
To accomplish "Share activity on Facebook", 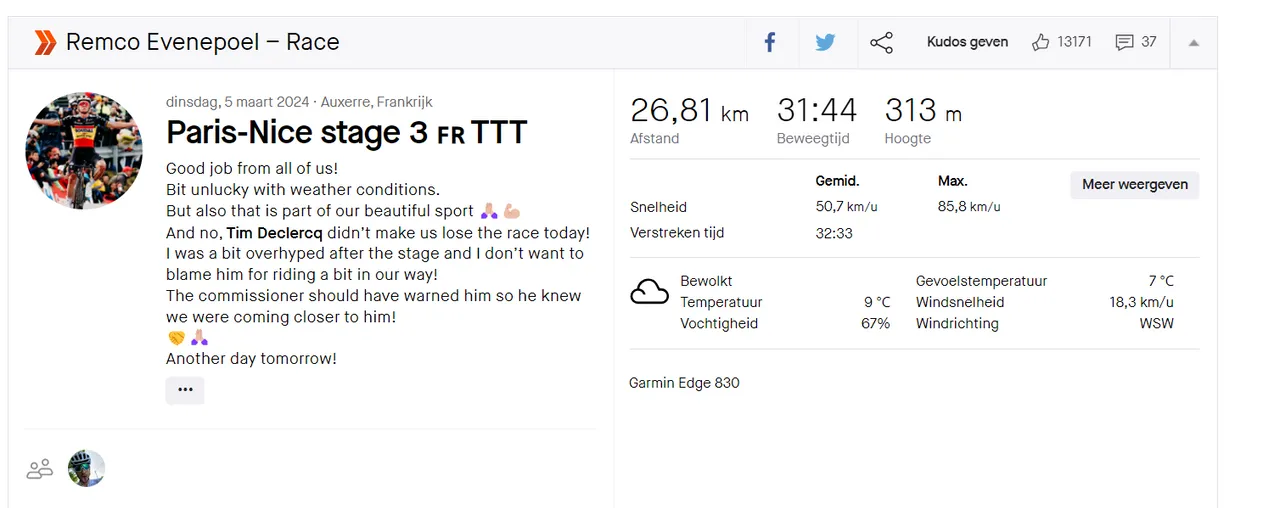I will click(x=770, y=42).
